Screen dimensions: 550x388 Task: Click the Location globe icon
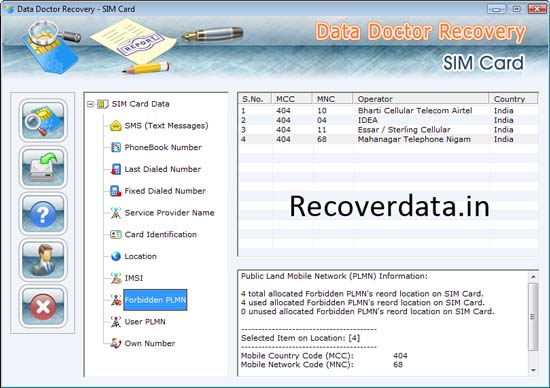click(x=116, y=256)
